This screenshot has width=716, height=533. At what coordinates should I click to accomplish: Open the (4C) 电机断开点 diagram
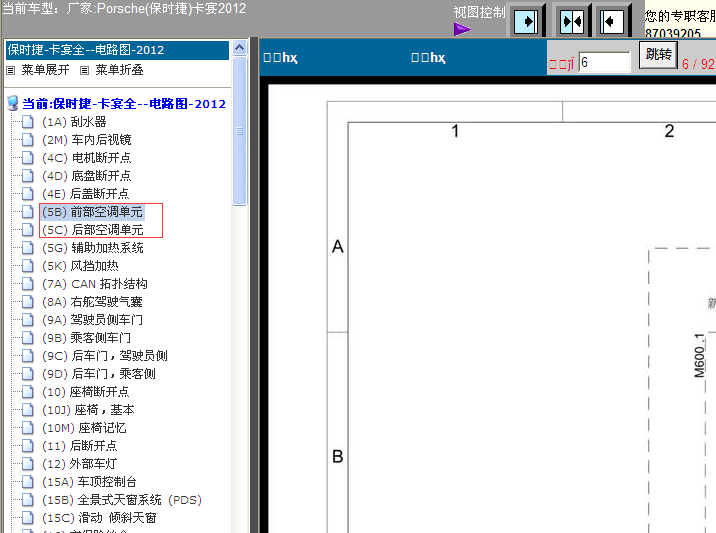pos(86,158)
